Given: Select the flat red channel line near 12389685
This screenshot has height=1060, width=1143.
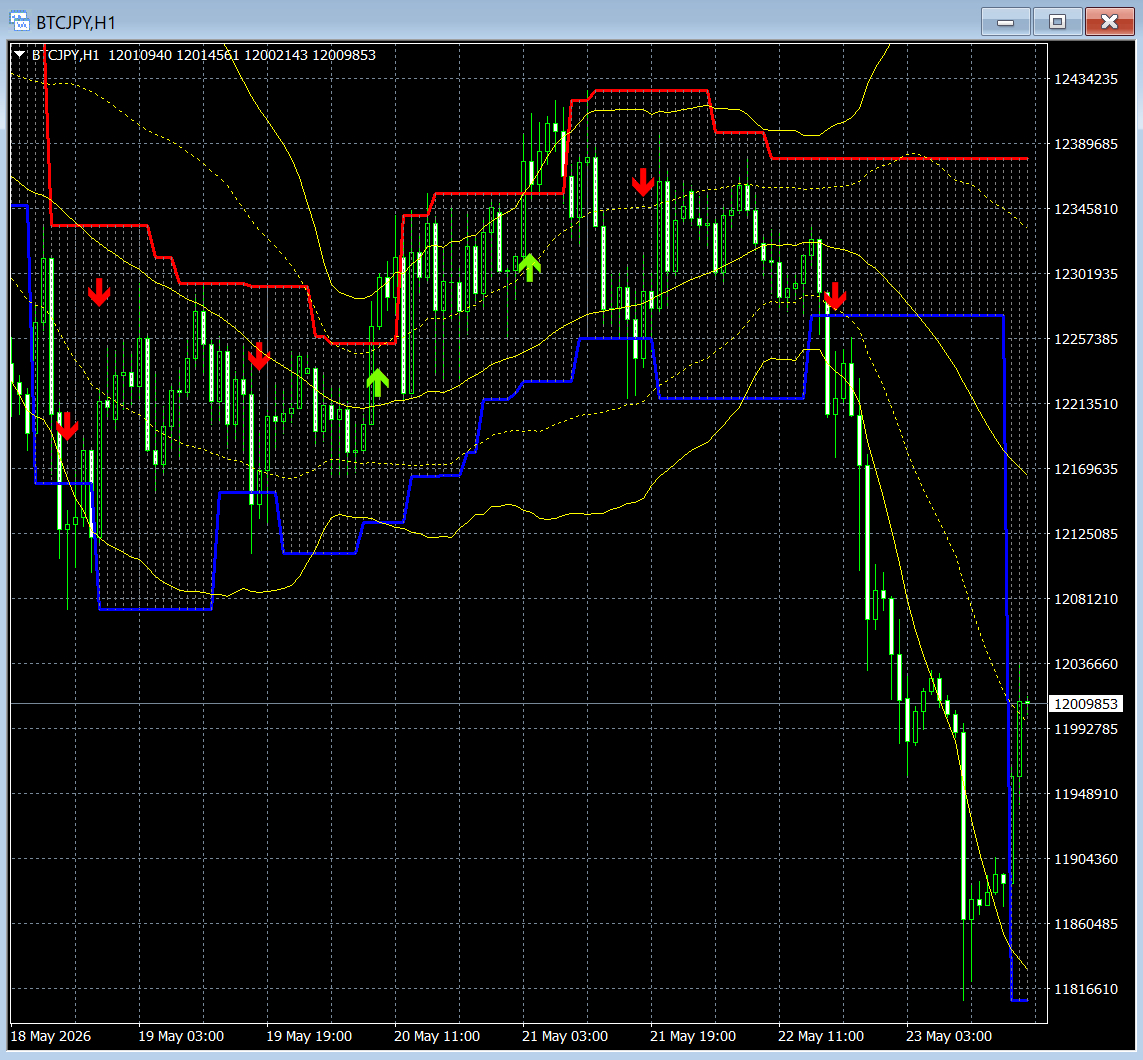Looking at the screenshot, I should 900,158.
